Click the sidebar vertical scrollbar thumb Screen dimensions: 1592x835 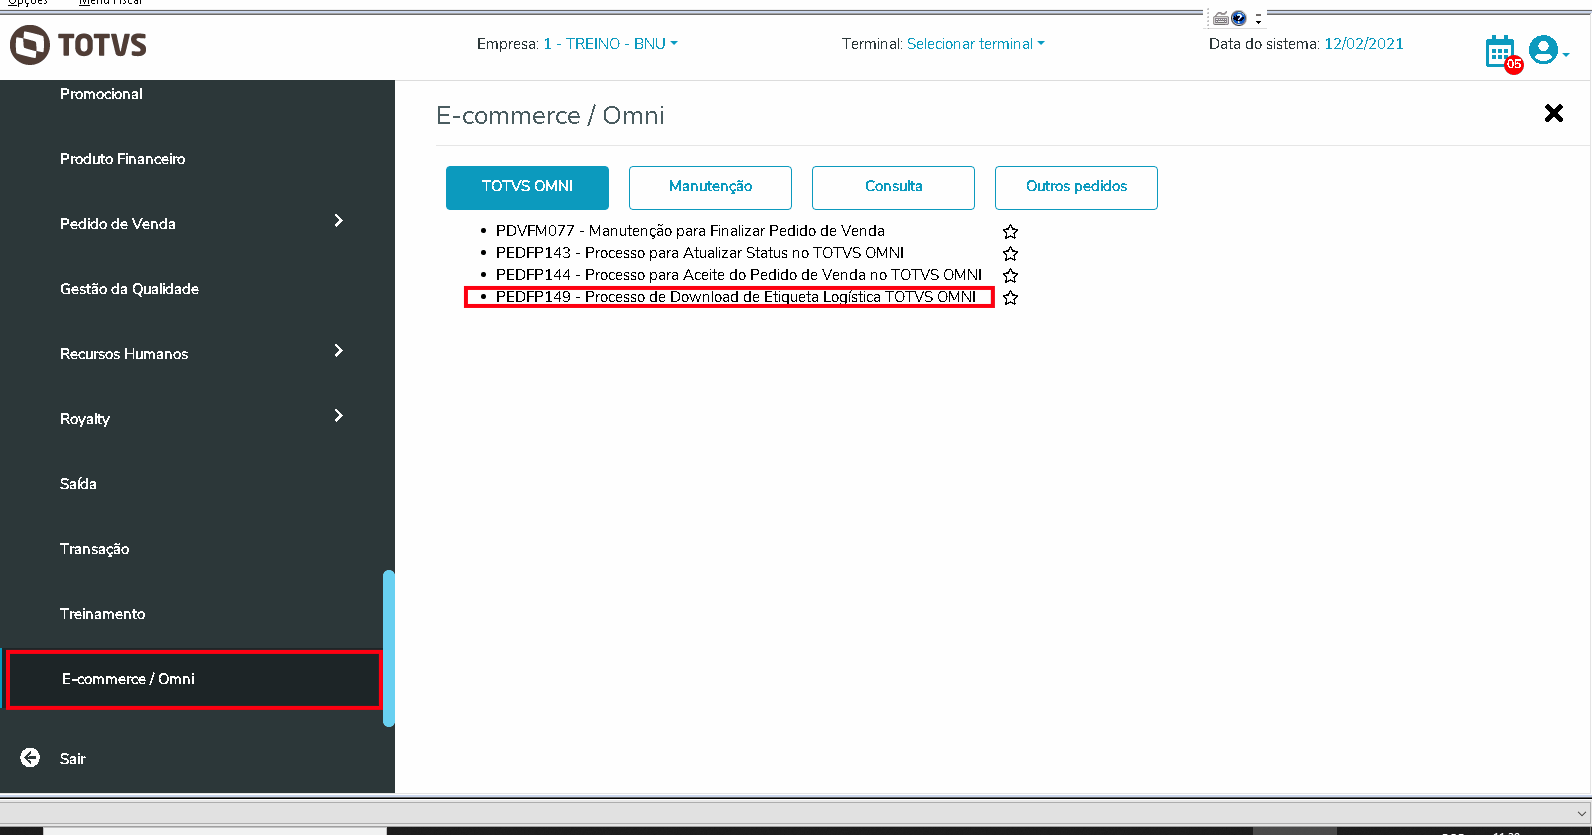pyautogui.click(x=389, y=648)
